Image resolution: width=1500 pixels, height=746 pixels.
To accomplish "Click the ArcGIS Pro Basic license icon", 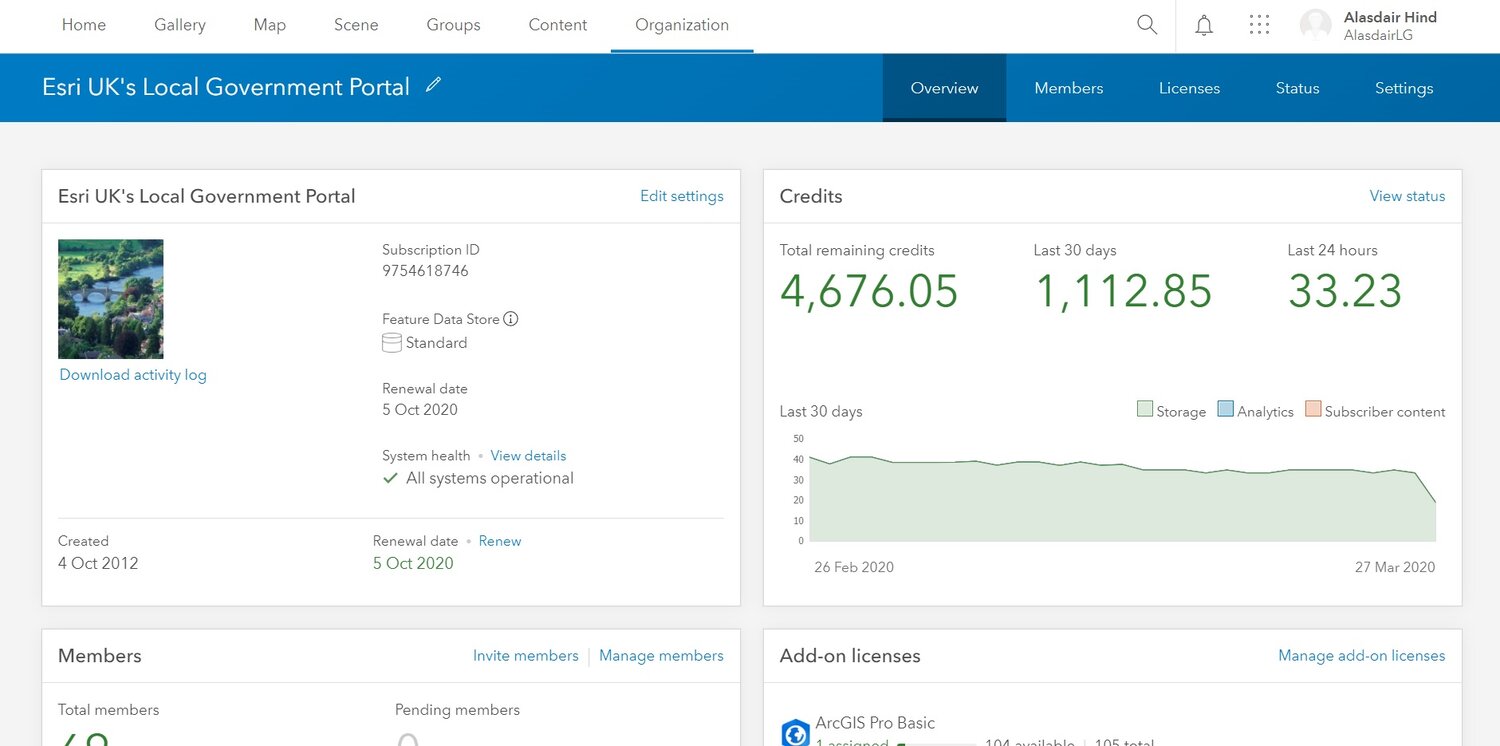I will point(795,733).
